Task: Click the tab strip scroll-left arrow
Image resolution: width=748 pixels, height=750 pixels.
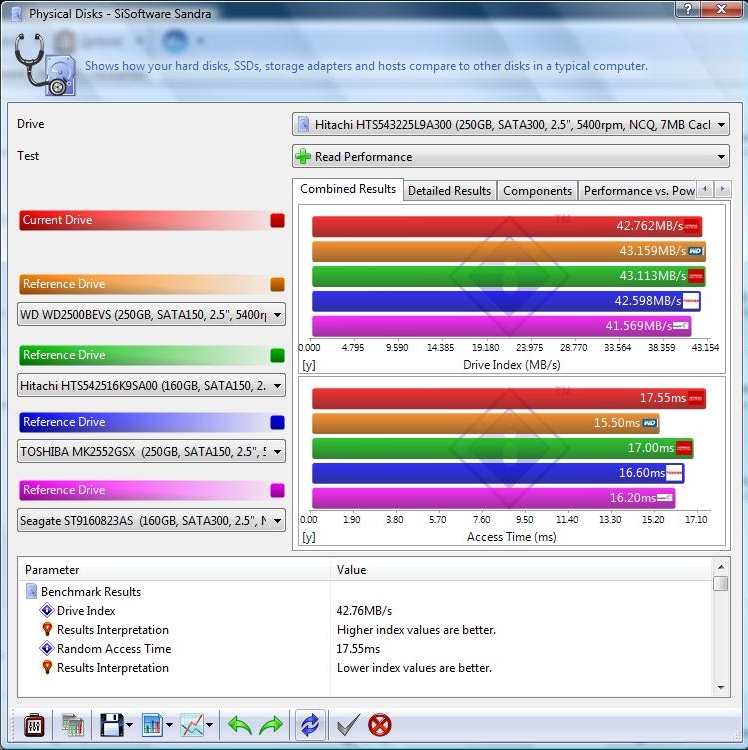Action: click(x=705, y=189)
